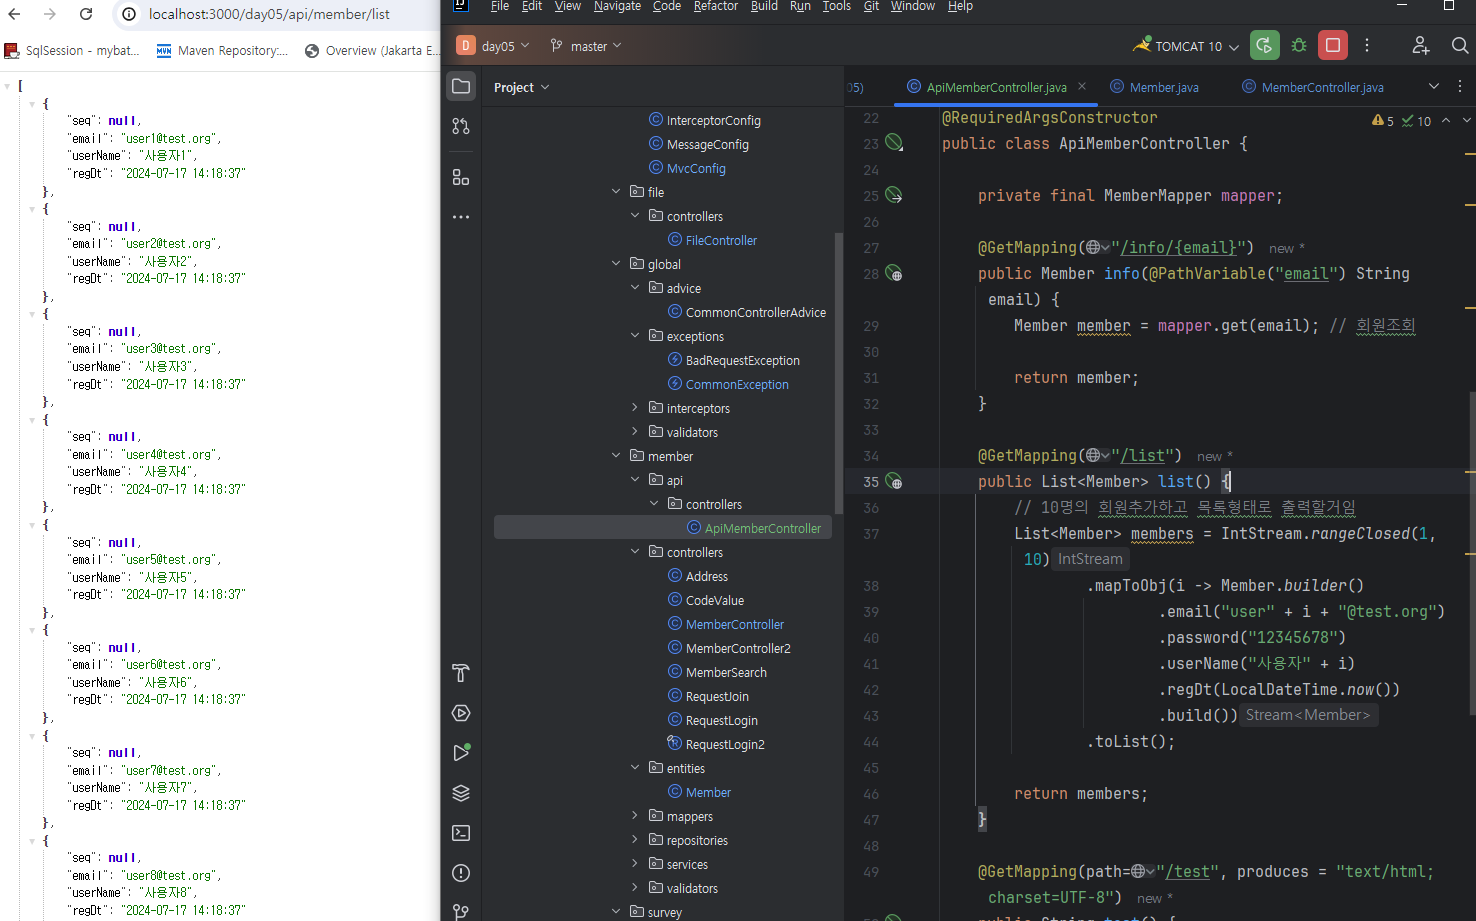The width and height of the screenshot is (1476, 921).
Task: Toggle the gutter icon on line 23
Action: click(894, 143)
